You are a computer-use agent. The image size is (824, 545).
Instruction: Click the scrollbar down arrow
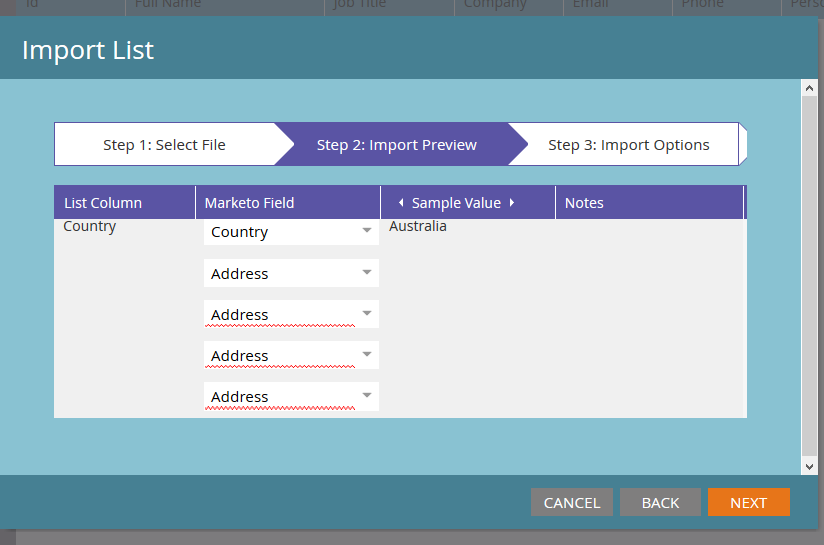(810, 466)
